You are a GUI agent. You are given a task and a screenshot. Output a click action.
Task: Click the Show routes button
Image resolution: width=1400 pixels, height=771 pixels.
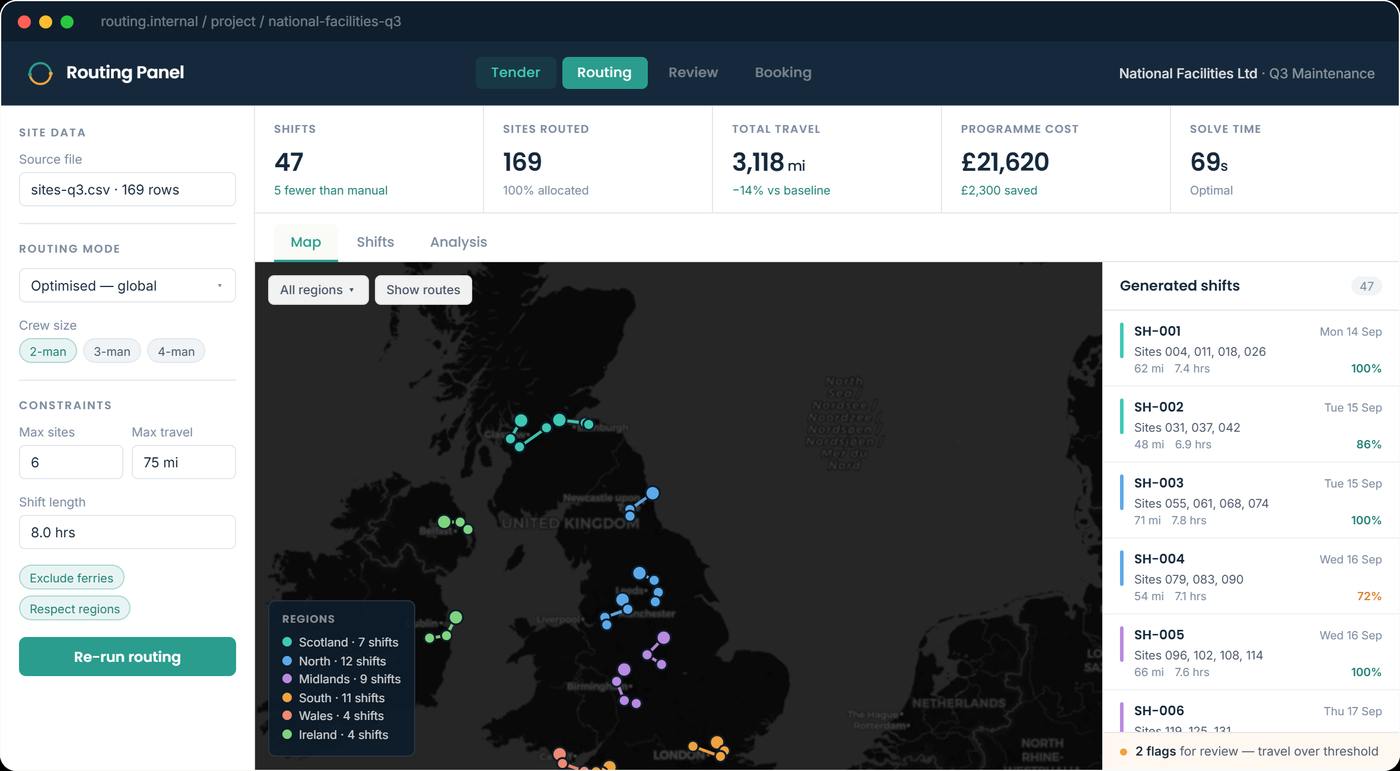tap(423, 290)
